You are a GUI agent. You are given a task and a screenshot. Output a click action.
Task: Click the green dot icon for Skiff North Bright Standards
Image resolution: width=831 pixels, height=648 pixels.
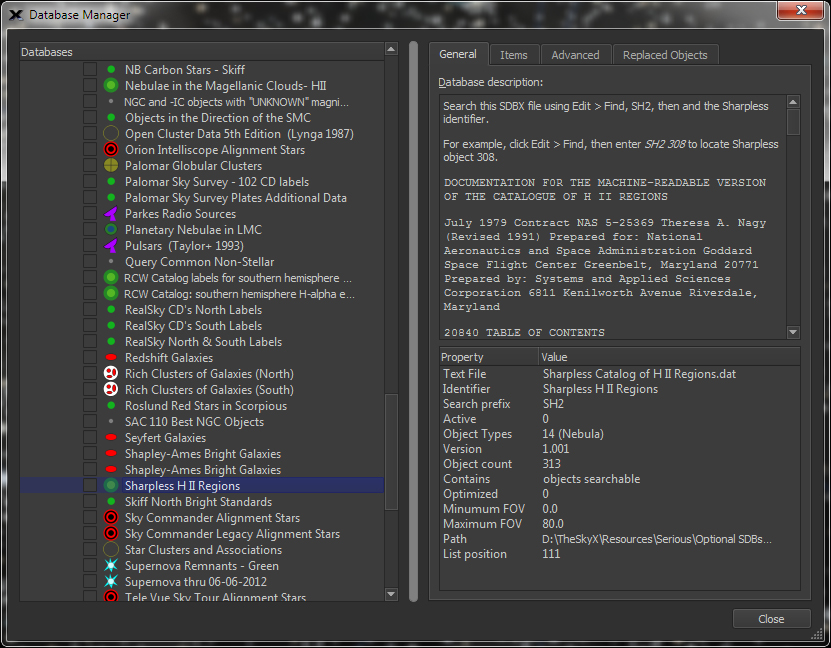[111, 501]
